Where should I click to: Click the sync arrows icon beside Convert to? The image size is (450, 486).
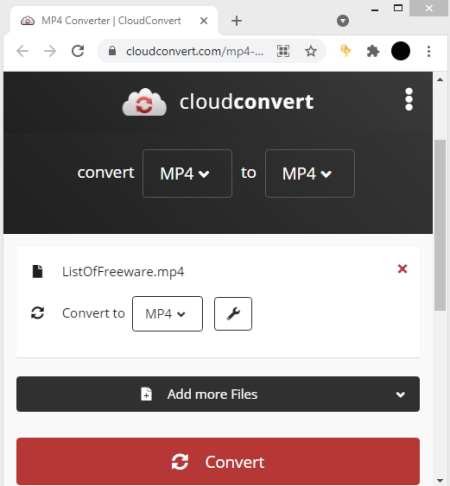37,313
